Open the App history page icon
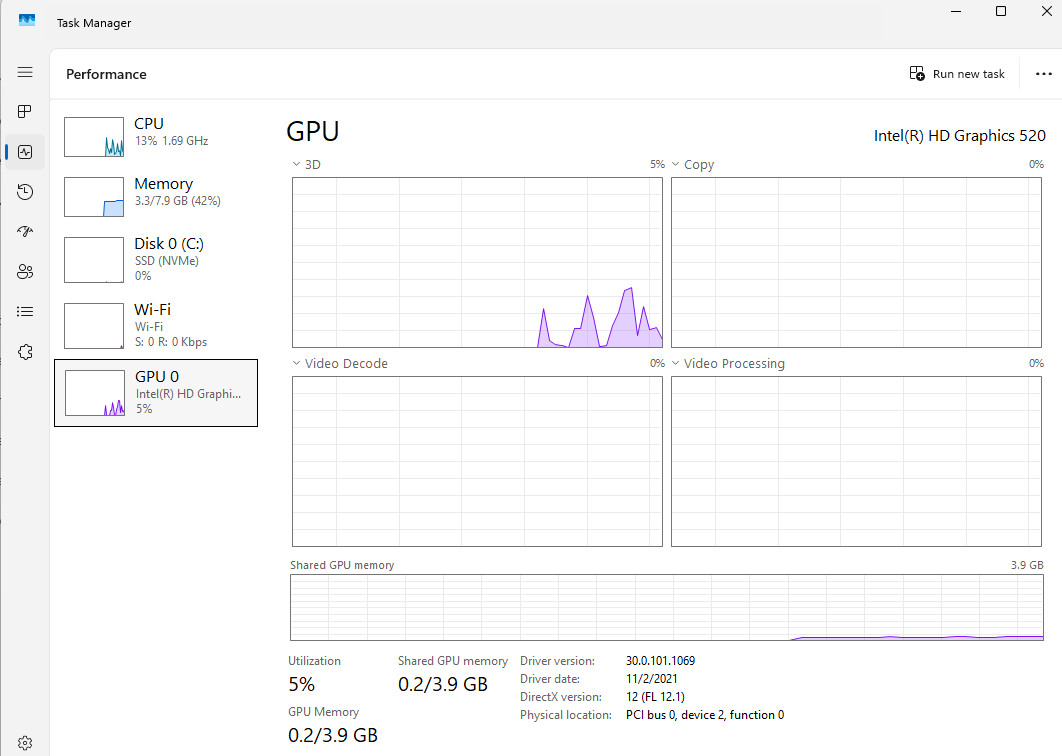The width and height of the screenshot is (1062, 756). coord(25,192)
